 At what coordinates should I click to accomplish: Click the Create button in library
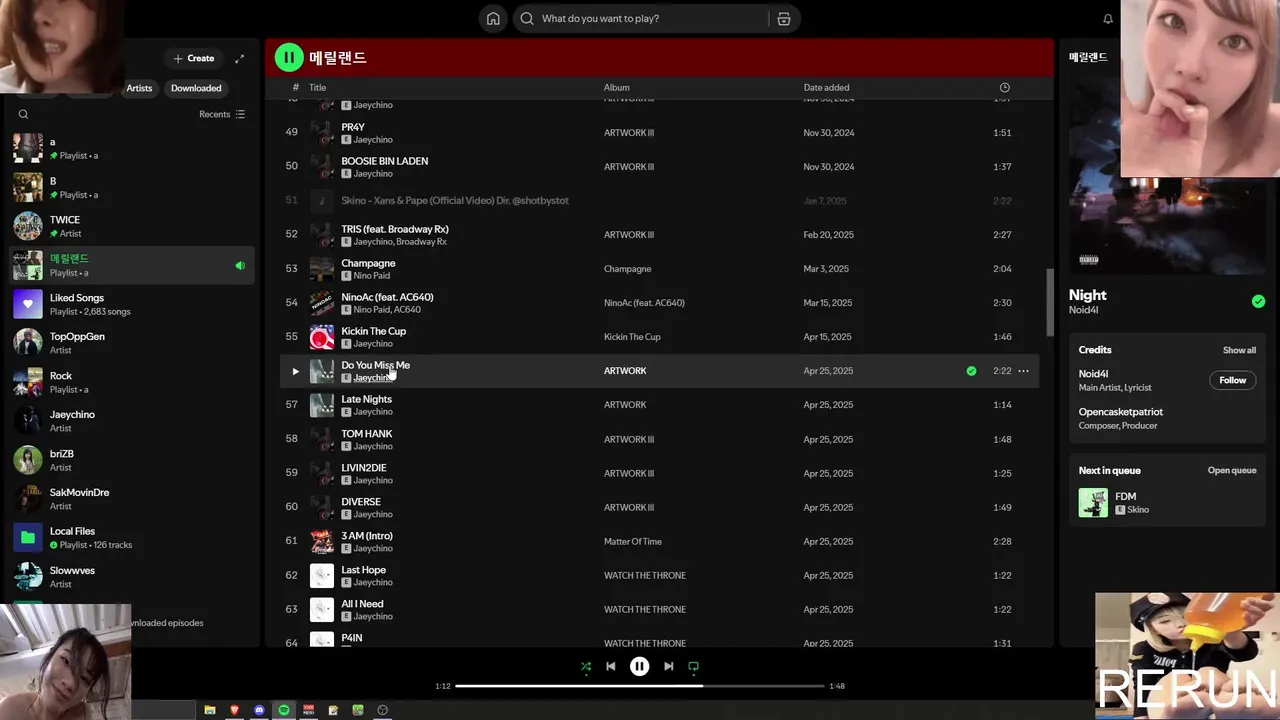[x=194, y=59]
